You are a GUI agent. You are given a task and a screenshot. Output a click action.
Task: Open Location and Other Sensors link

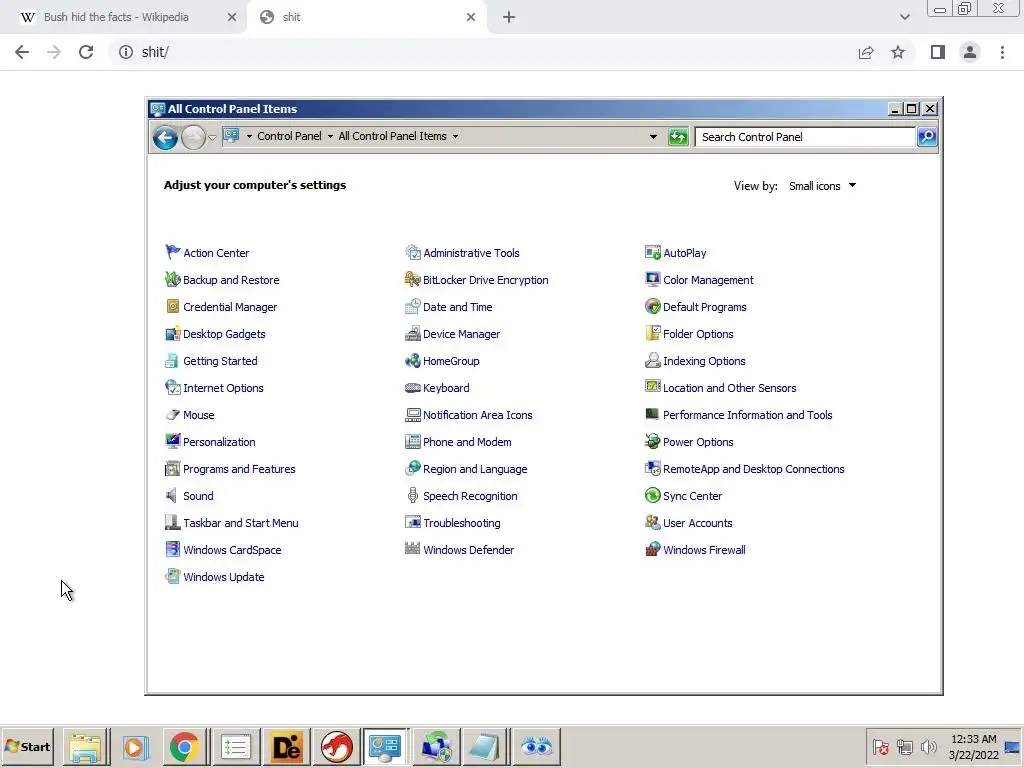(729, 388)
